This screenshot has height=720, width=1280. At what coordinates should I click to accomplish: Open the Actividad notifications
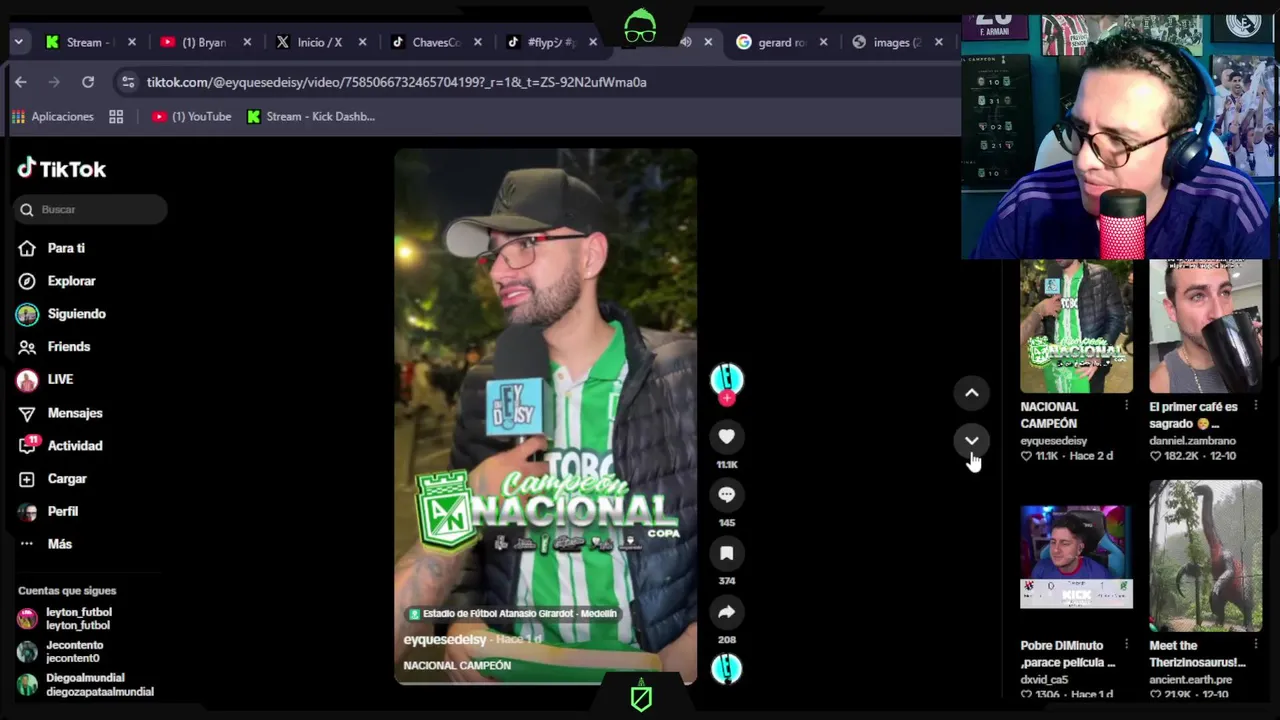(75, 446)
